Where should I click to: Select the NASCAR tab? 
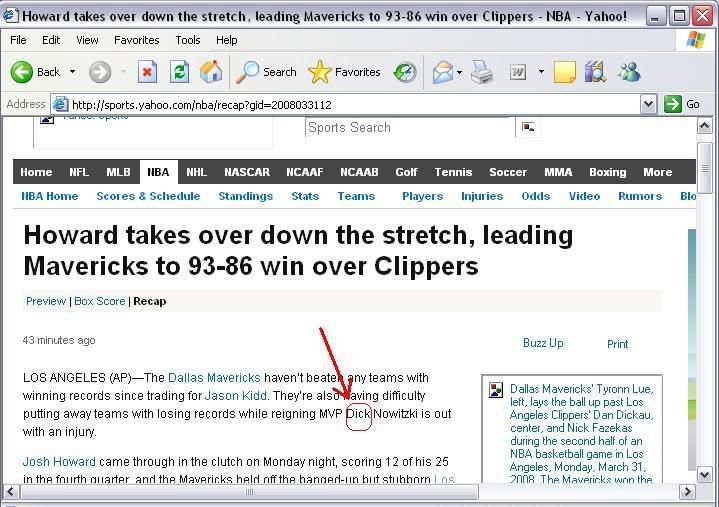[247, 172]
